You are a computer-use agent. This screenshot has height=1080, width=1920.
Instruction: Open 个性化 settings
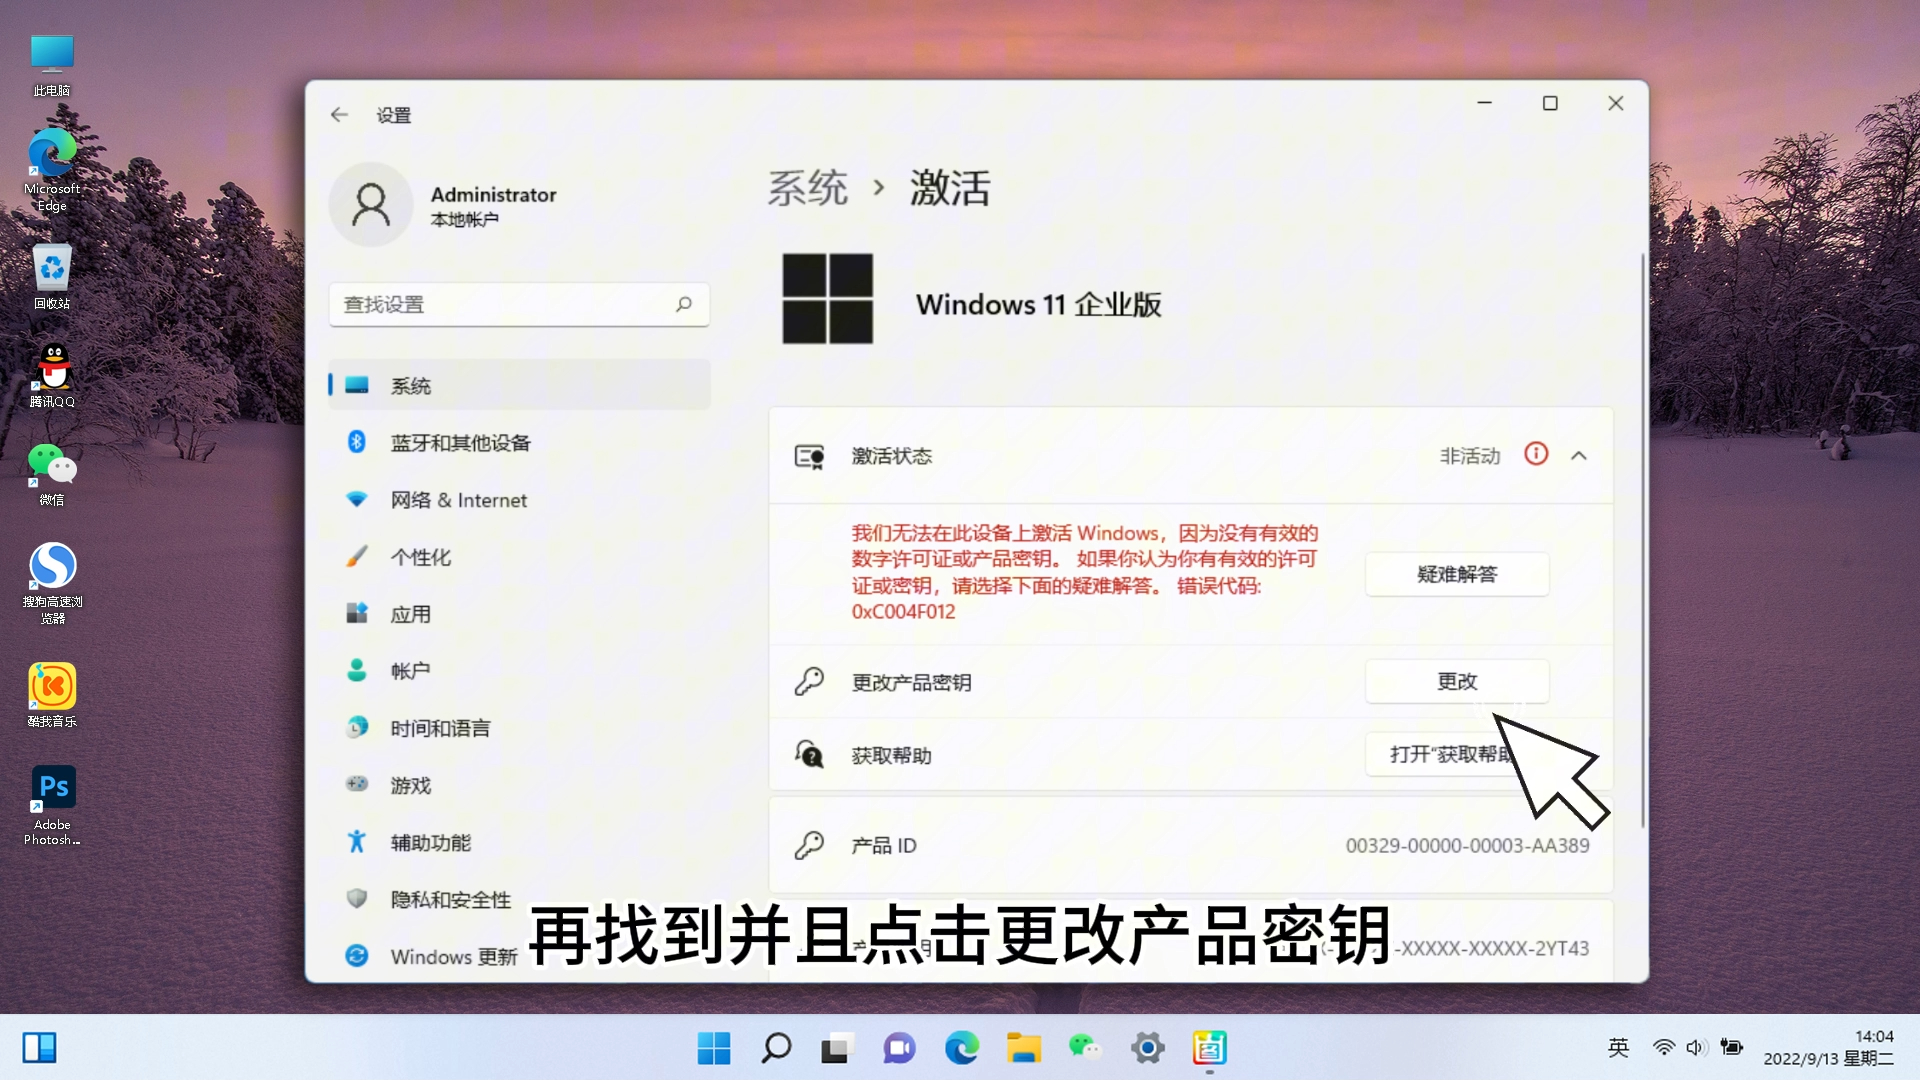[519, 557]
